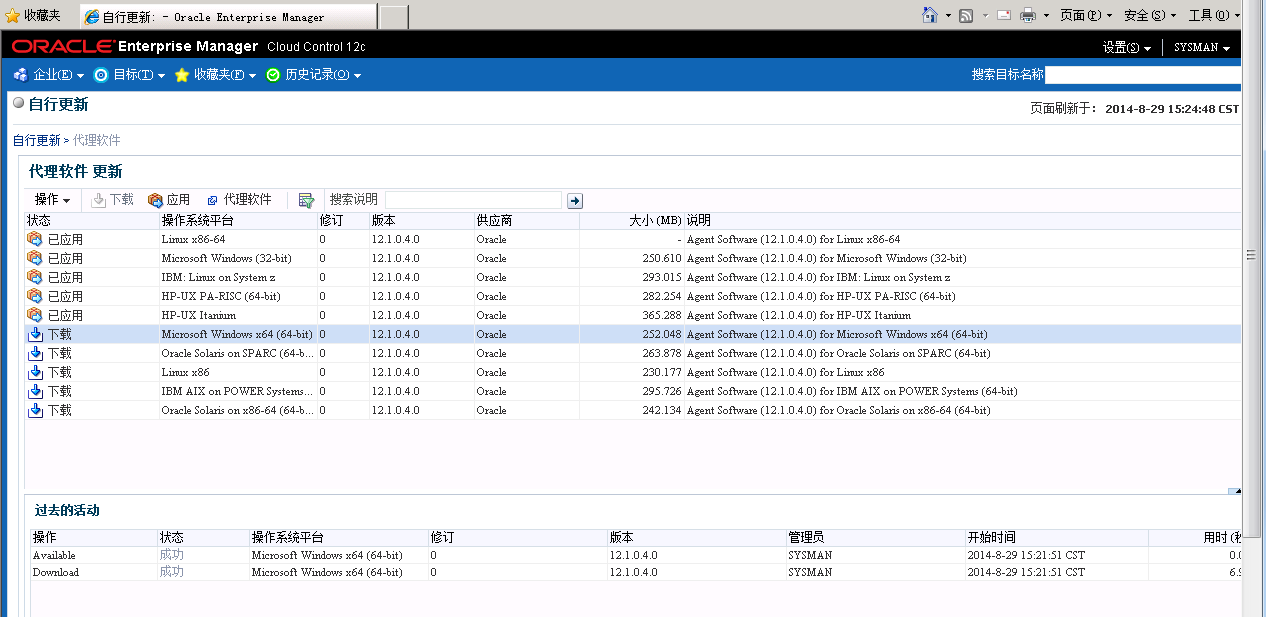Click the browser print icon

click(1028, 15)
